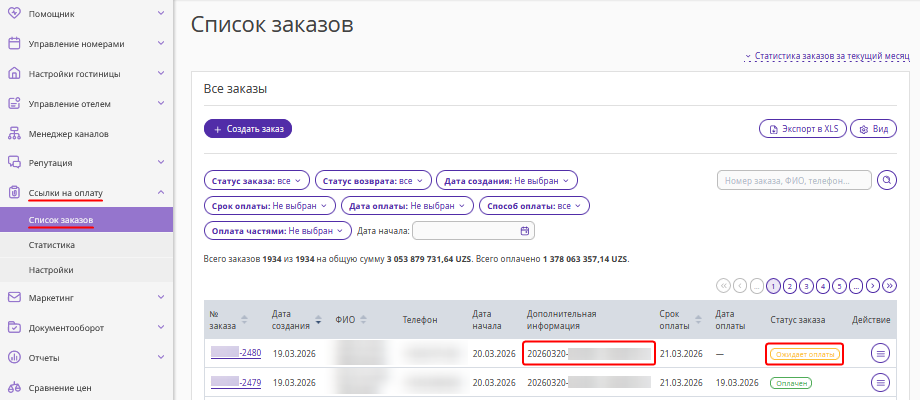Open Статус заказа filter dropdown
920x400 pixels.
pyautogui.click(x=257, y=181)
